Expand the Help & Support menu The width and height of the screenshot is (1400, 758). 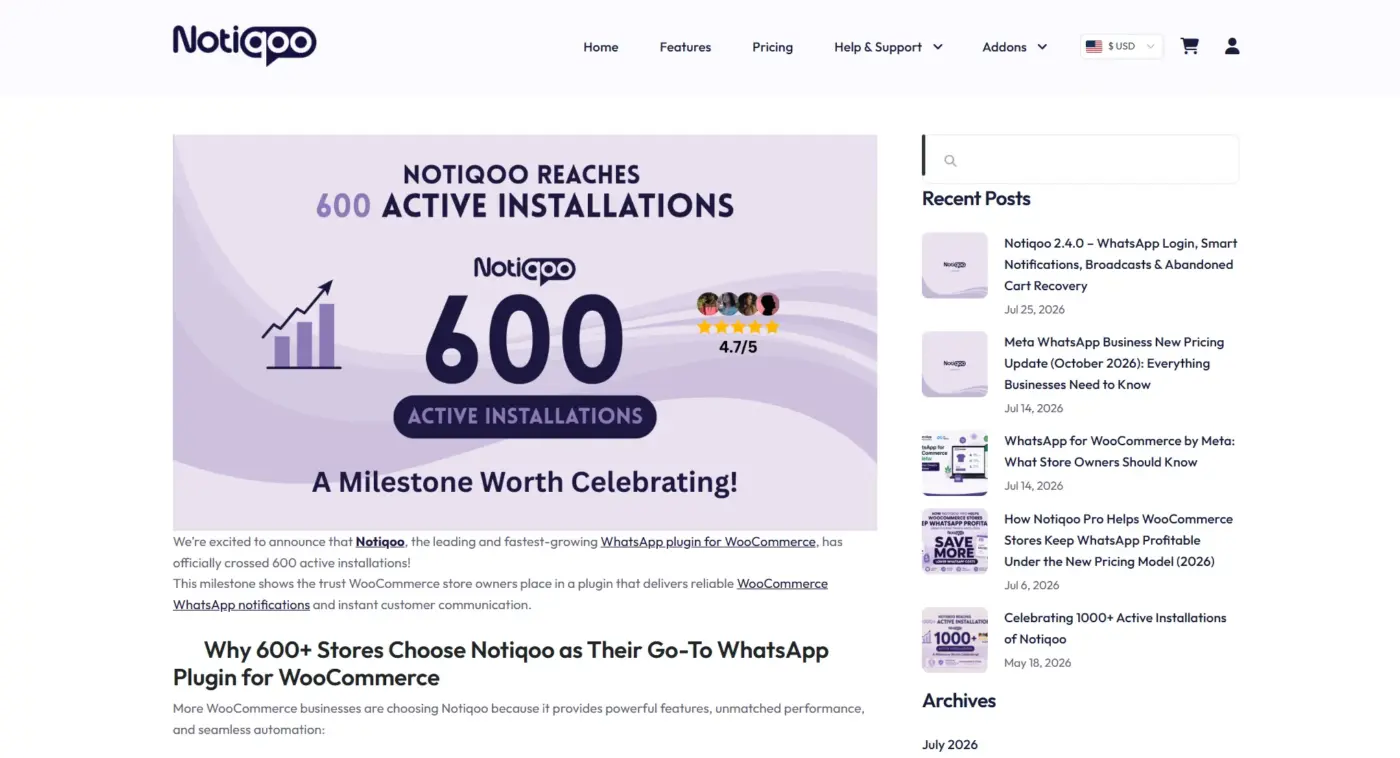(x=888, y=47)
